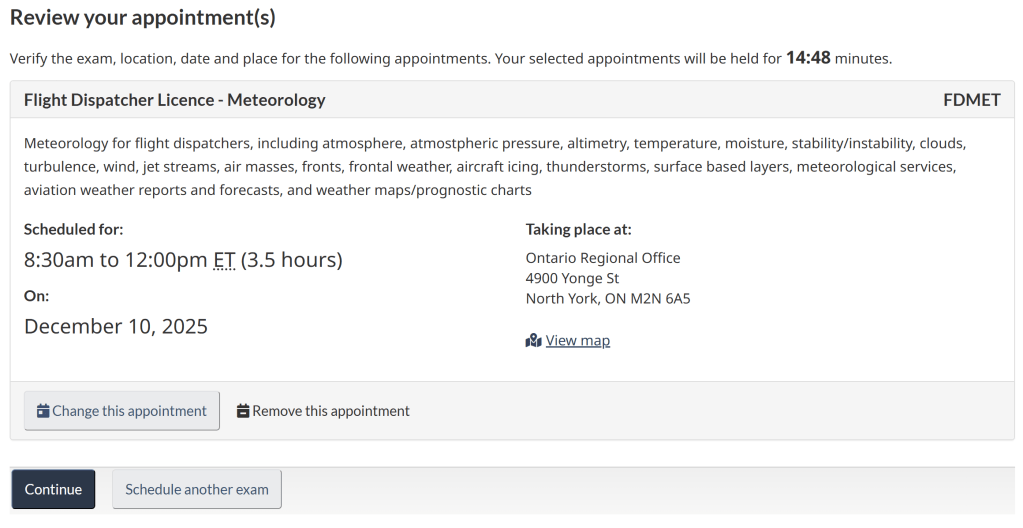Image resolution: width=1023 pixels, height=528 pixels.
Task: Click the 8:30am to 12:00pm time text
Action: [116, 260]
